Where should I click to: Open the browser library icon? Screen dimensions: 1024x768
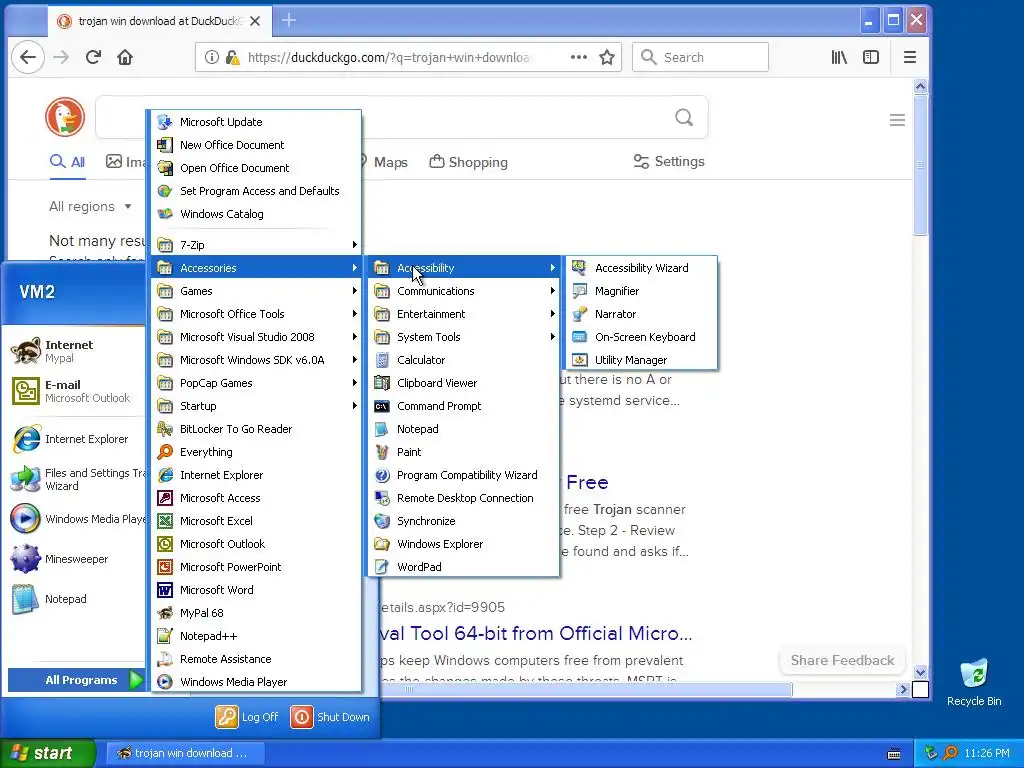click(839, 57)
